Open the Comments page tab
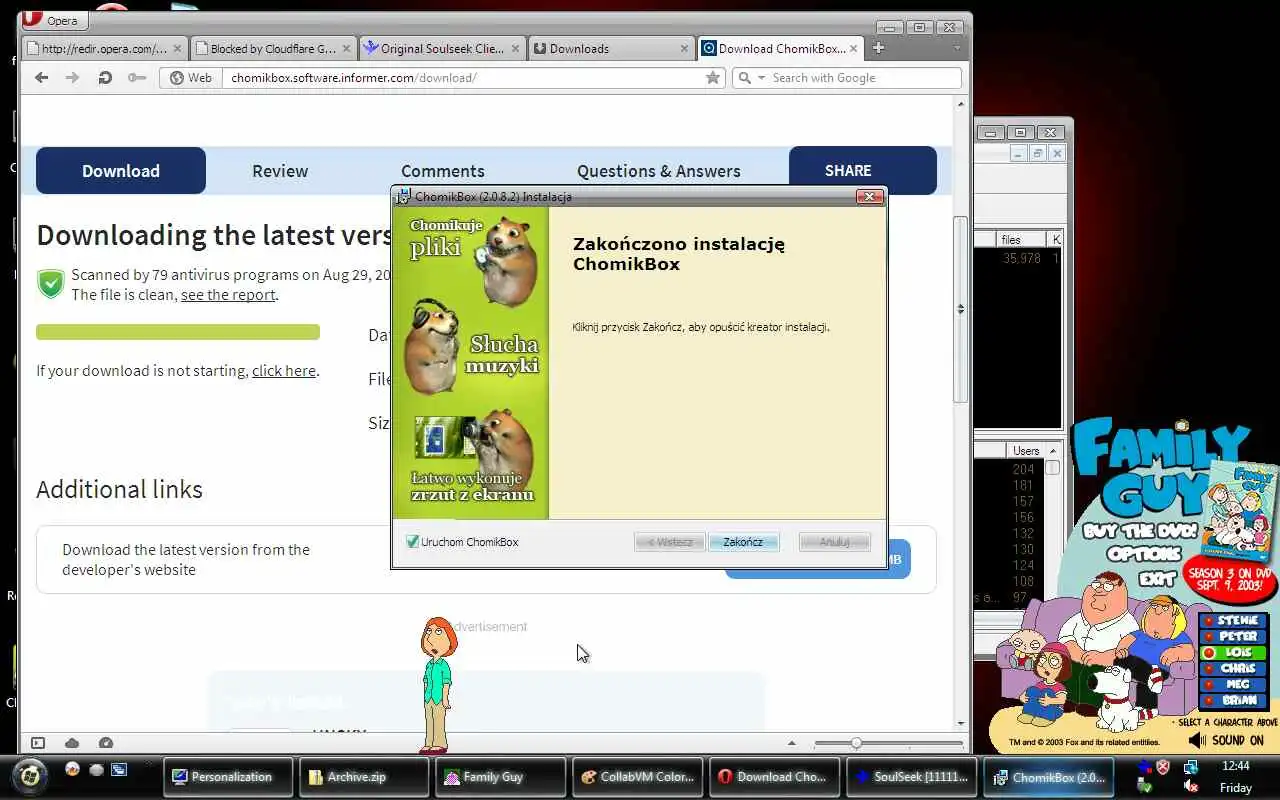The image size is (1280, 800). (443, 171)
